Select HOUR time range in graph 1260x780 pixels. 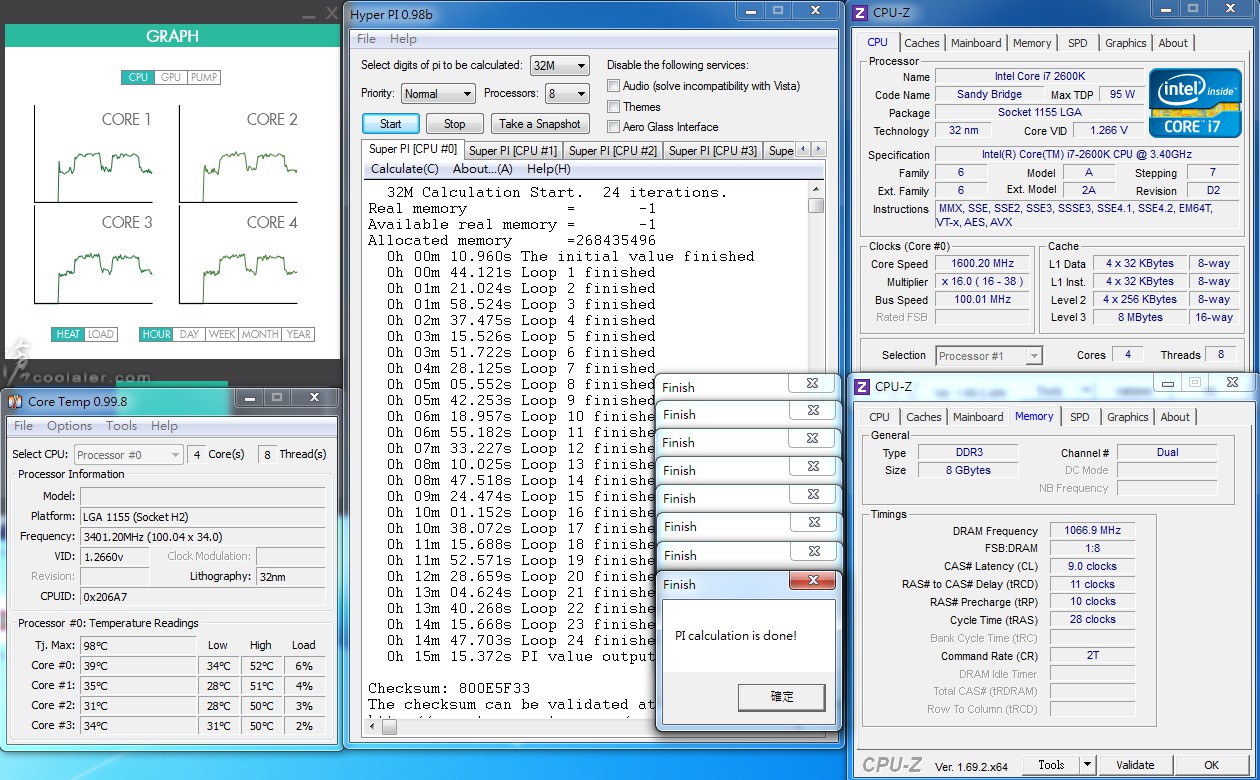click(156, 334)
